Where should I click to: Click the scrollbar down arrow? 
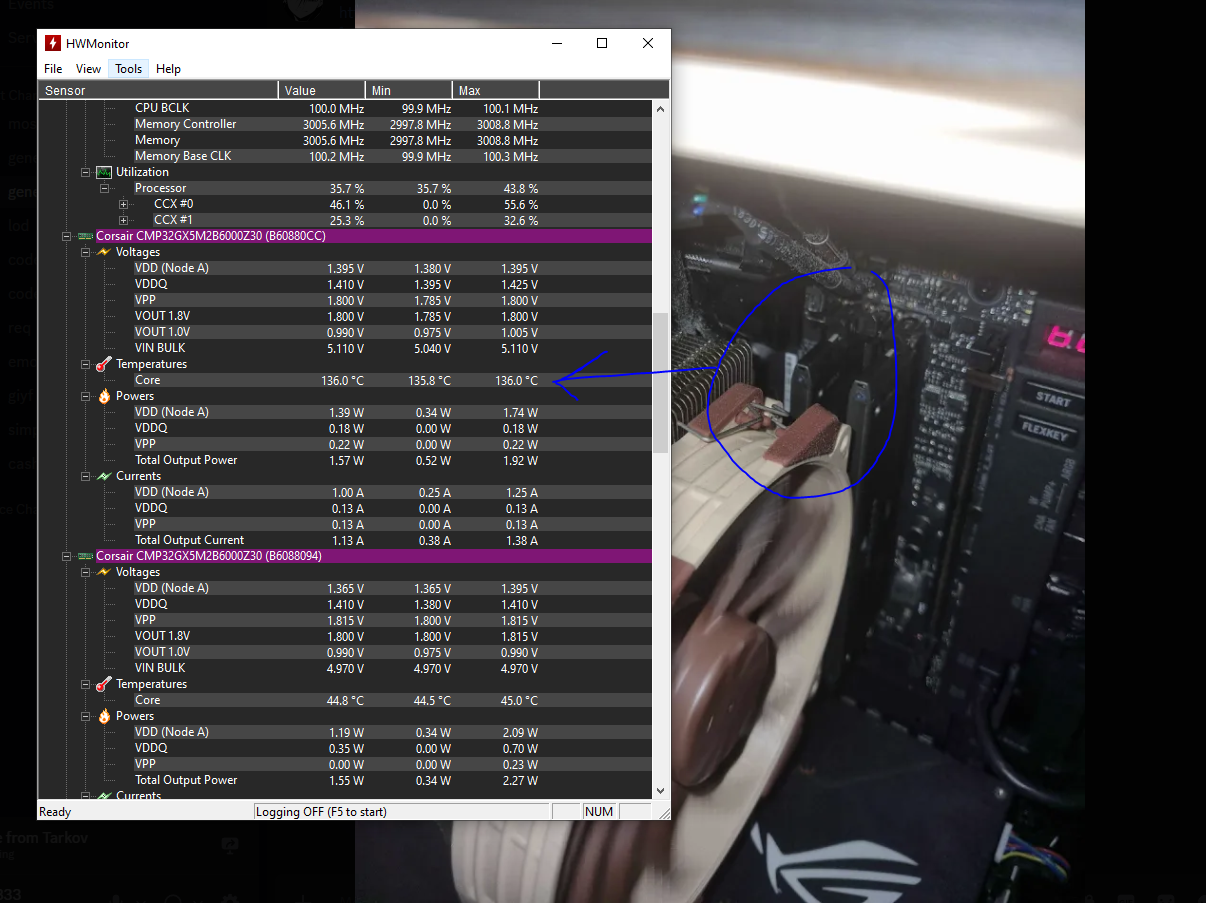point(660,792)
